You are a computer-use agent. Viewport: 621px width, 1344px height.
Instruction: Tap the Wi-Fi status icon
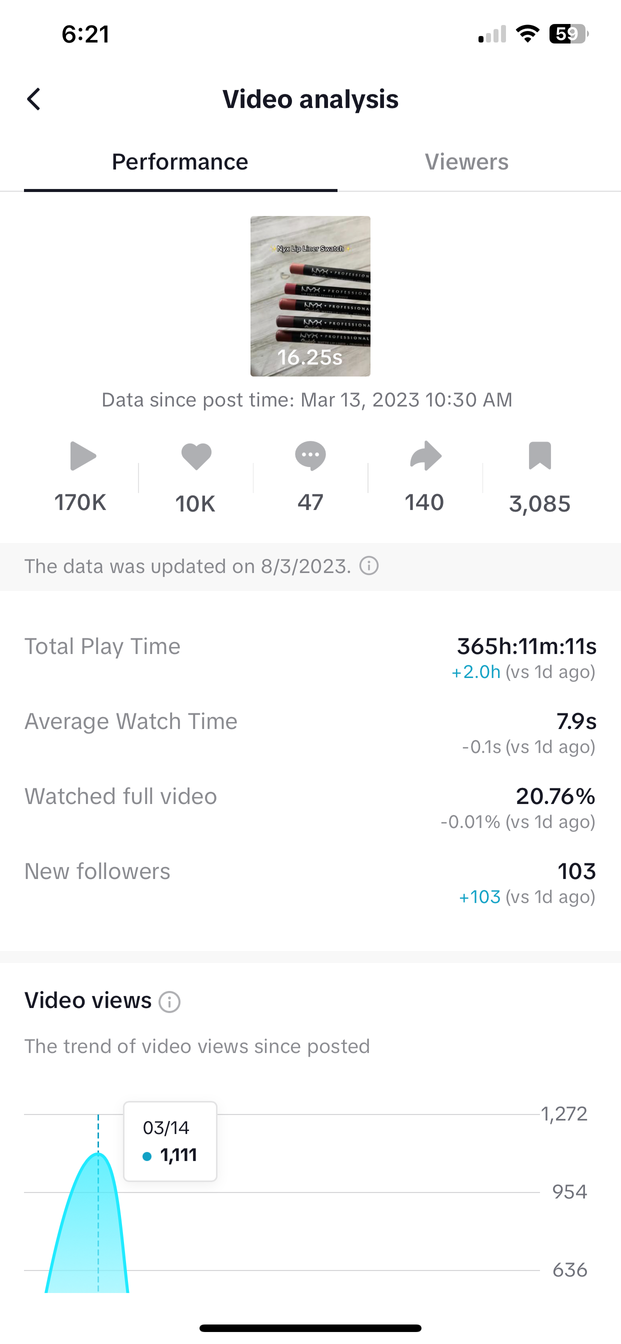coord(527,35)
